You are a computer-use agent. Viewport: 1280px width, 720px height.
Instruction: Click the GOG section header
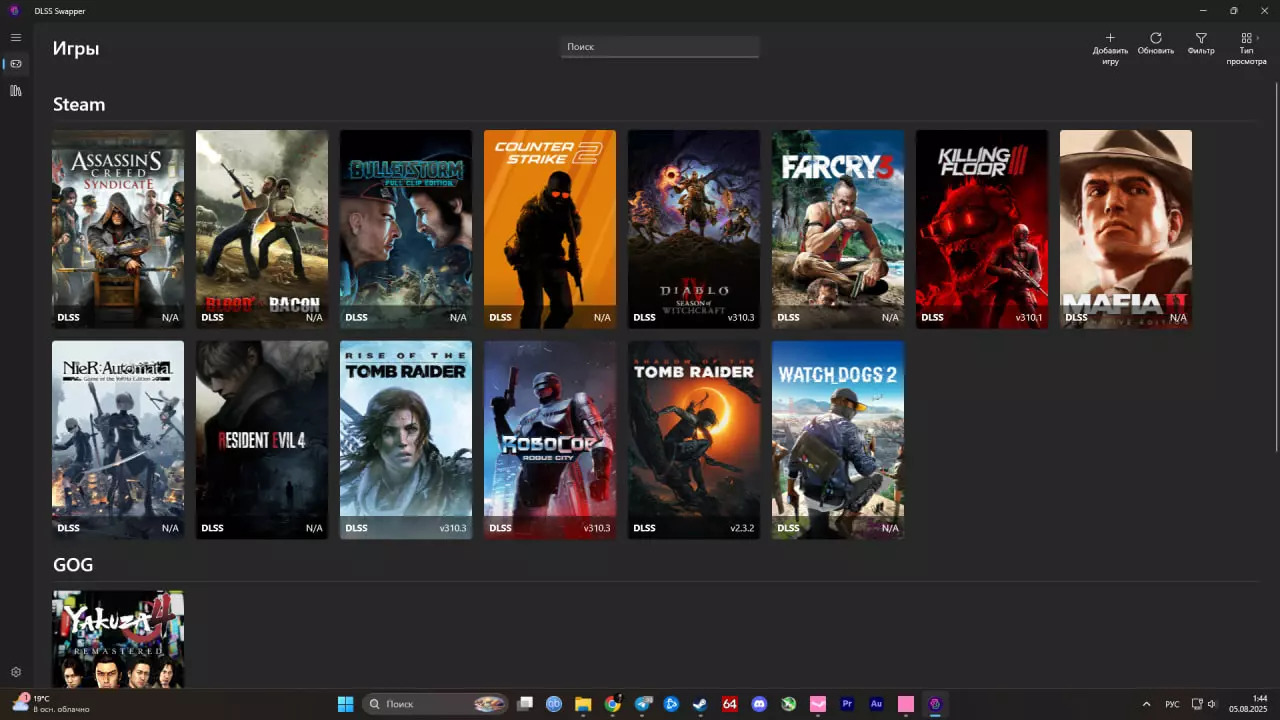tap(73, 565)
